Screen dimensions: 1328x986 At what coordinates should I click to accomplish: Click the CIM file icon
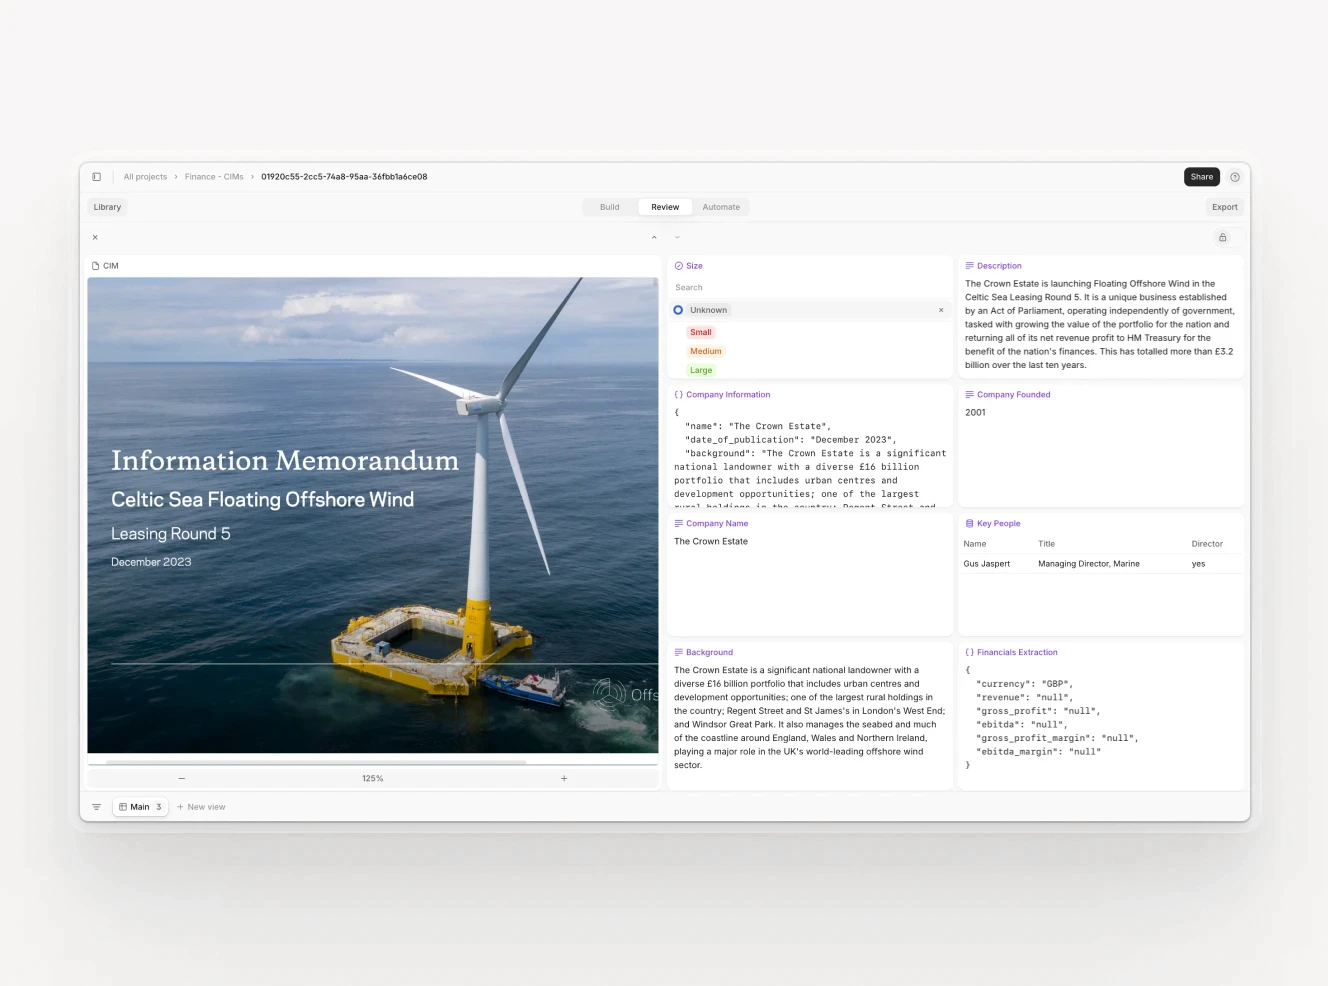[95, 266]
